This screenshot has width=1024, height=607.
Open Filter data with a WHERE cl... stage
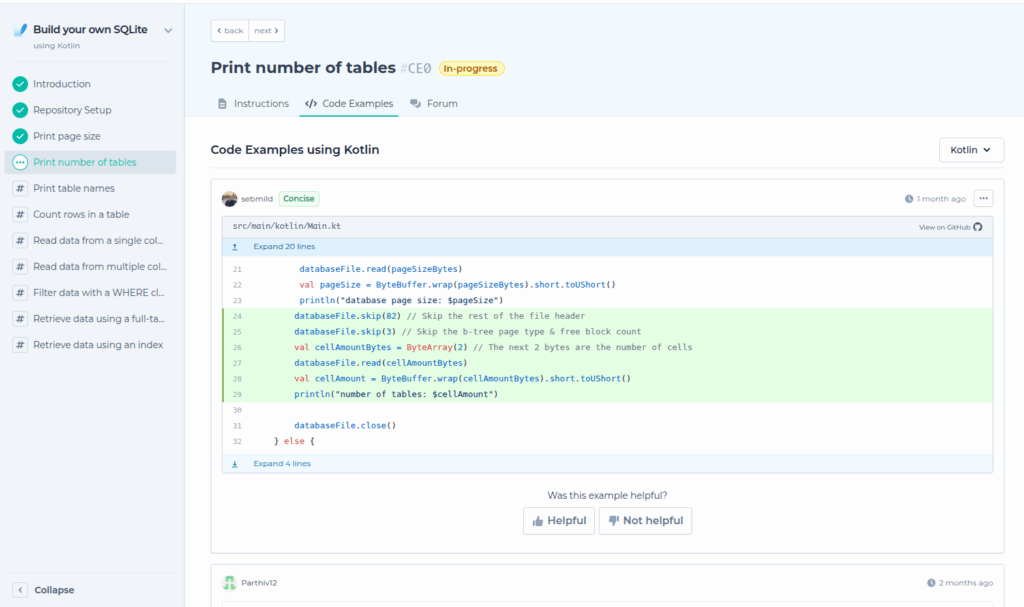pos(90,293)
